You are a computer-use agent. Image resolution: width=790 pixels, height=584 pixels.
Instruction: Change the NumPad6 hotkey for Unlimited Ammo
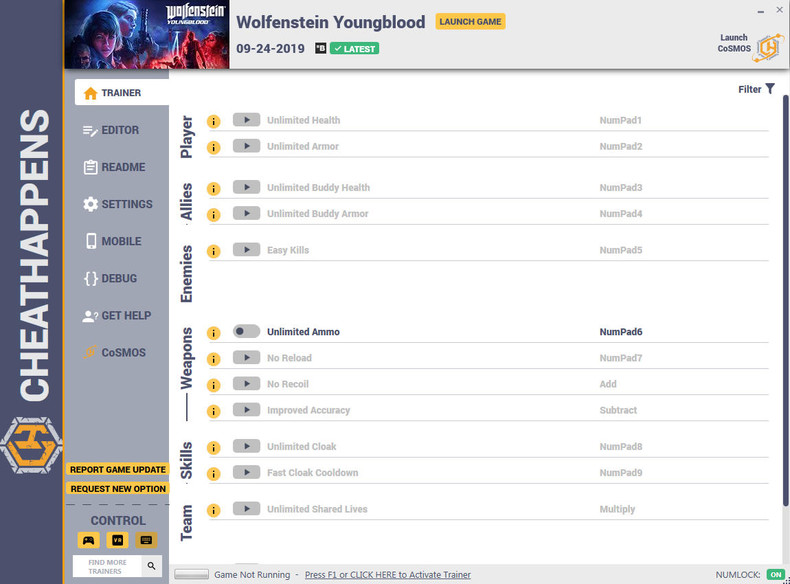621,332
